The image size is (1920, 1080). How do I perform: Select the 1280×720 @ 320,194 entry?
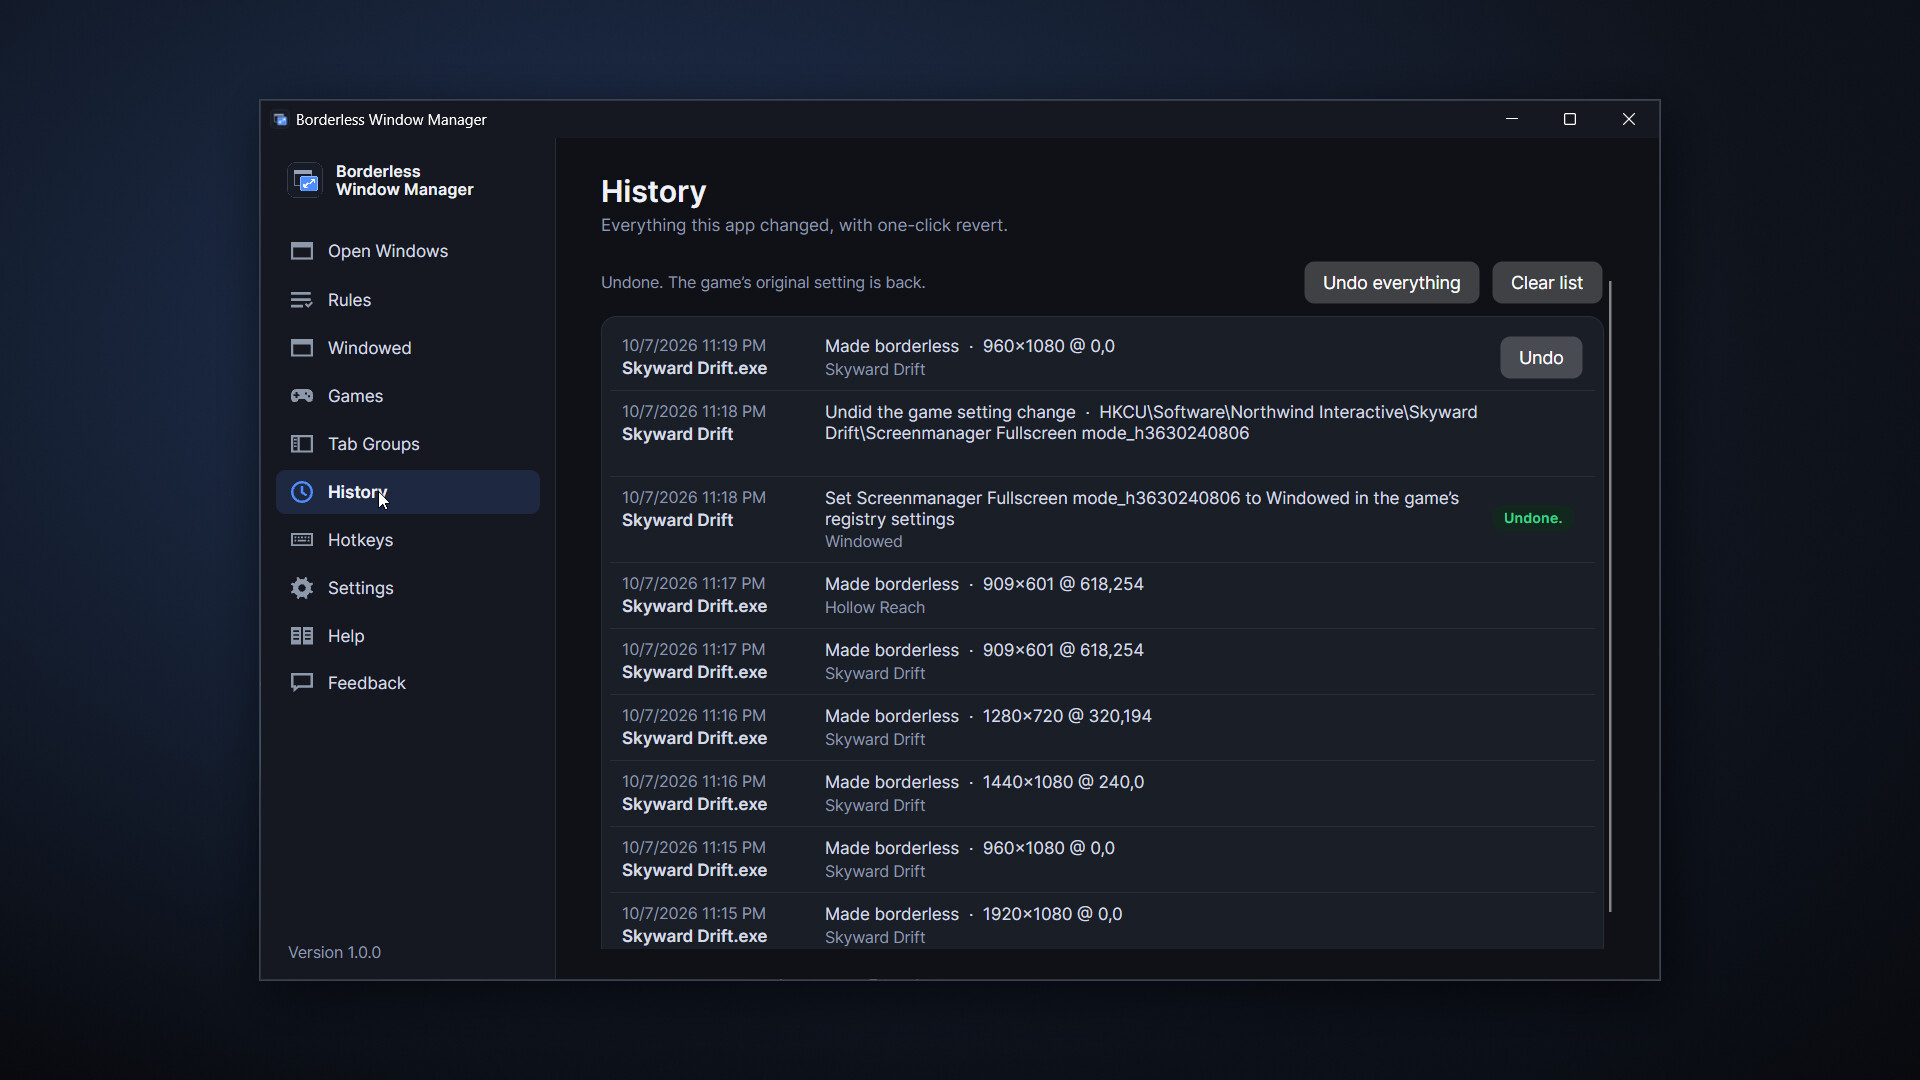(x=1102, y=727)
